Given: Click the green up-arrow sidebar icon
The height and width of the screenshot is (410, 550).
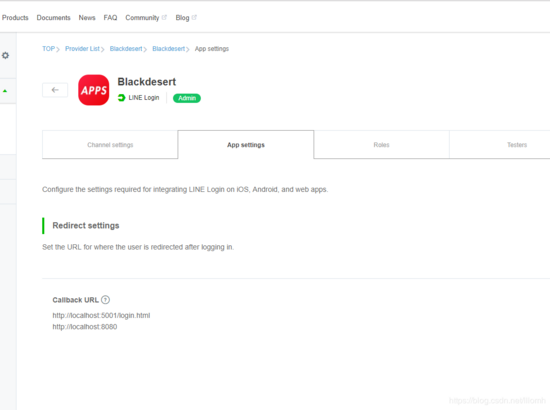Looking at the screenshot, I should (x=5, y=91).
